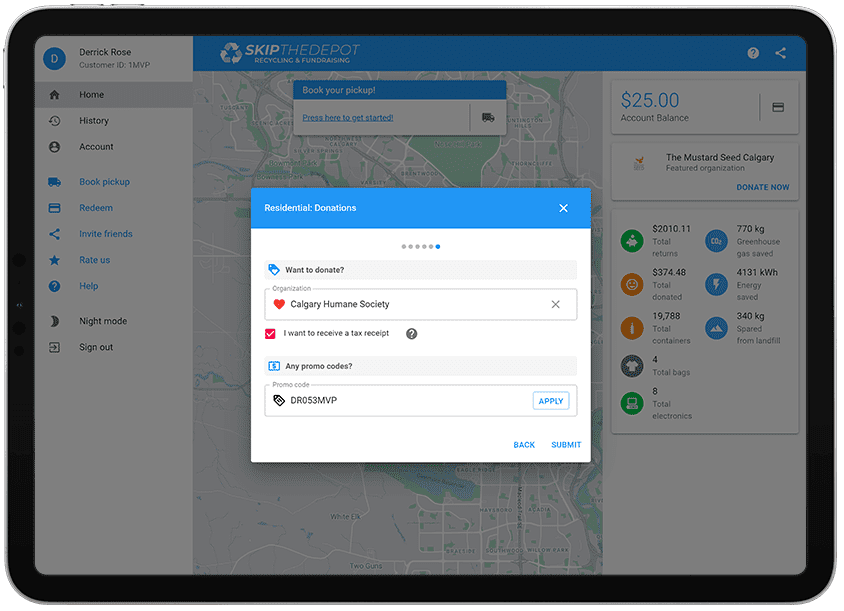The height and width of the screenshot is (611, 844).
Task: Click the Submit button in the dialog
Action: 566,445
